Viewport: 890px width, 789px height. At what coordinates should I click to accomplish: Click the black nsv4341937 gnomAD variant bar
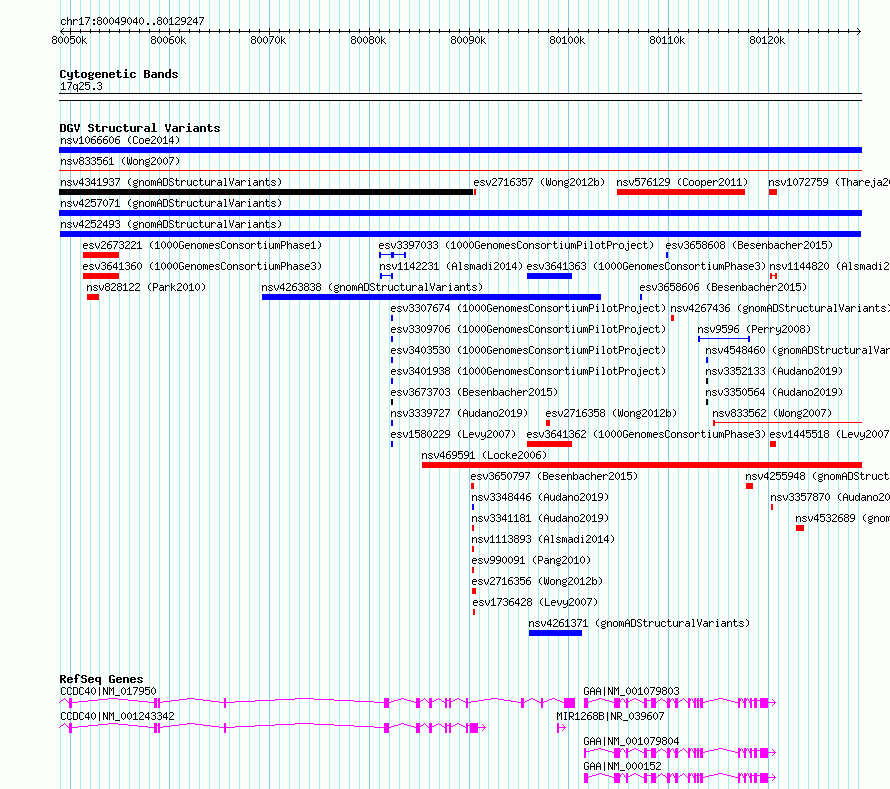click(x=266, y=192)
